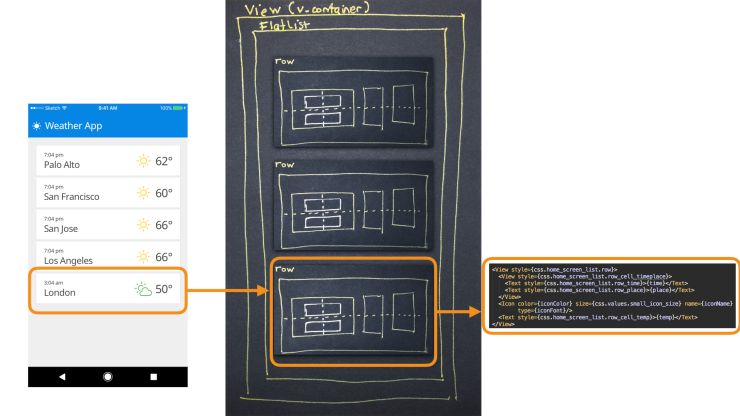
Task: Click the View (v-container) handwritten label
Action: pos(307,8)
